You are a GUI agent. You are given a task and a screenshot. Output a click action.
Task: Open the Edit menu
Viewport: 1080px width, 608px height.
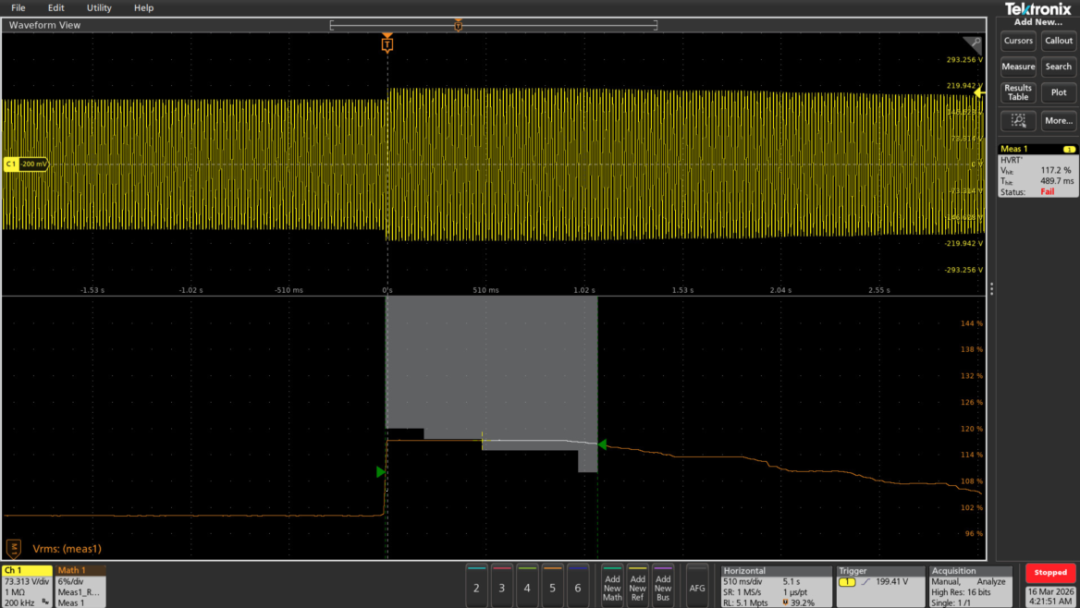56,8
